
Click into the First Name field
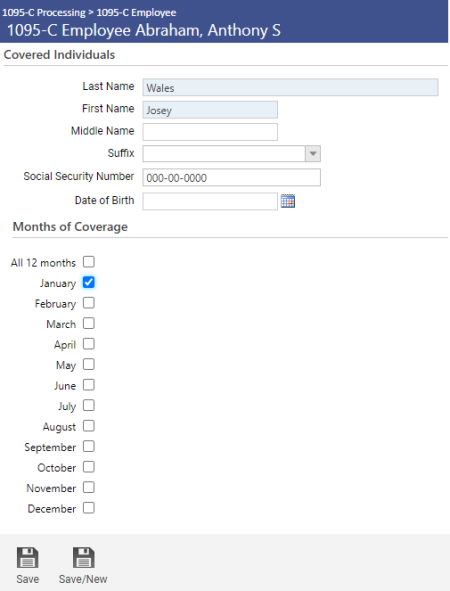[210, 110]
